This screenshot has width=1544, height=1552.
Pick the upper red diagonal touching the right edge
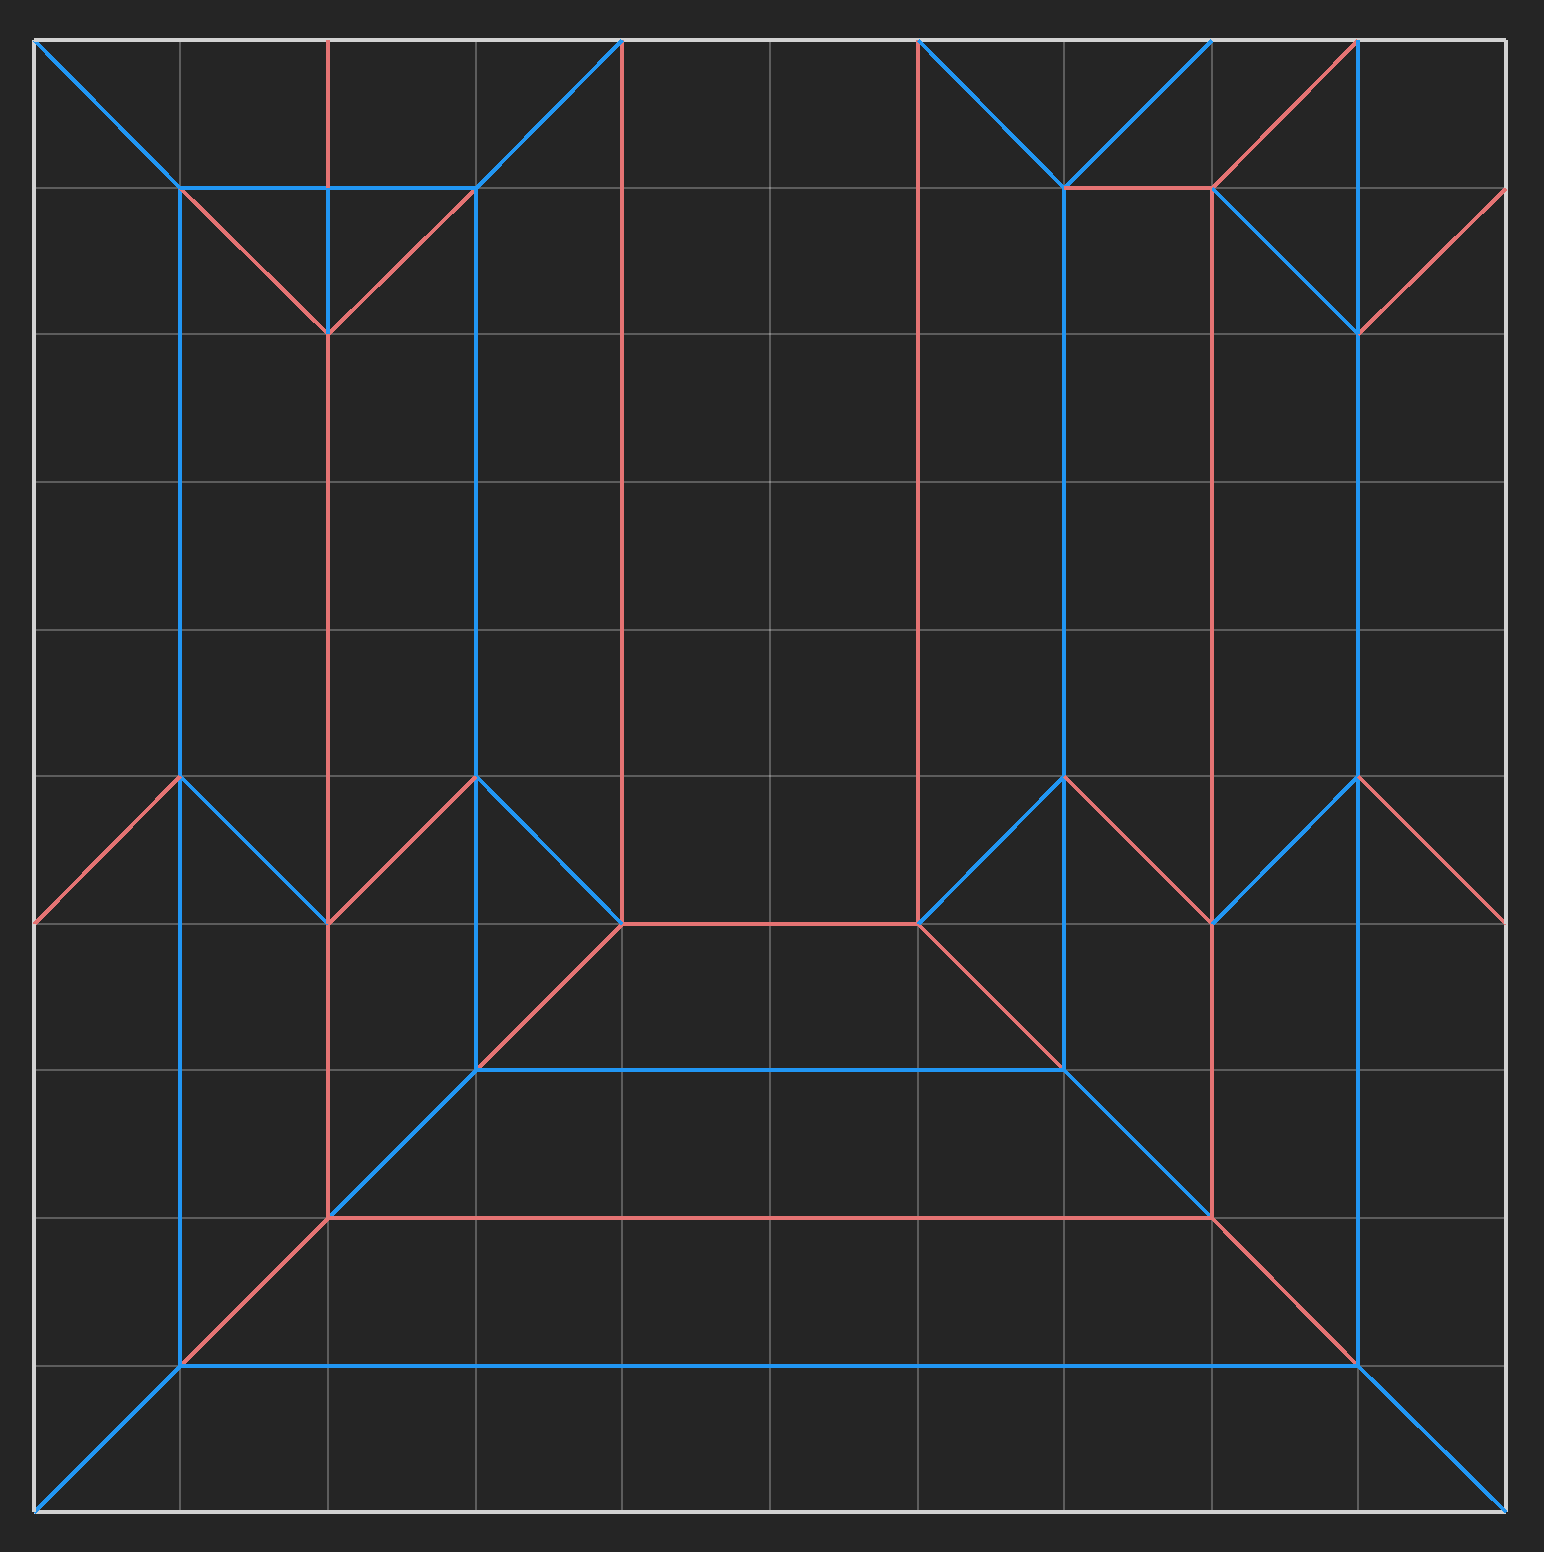tap(1431, 261)
